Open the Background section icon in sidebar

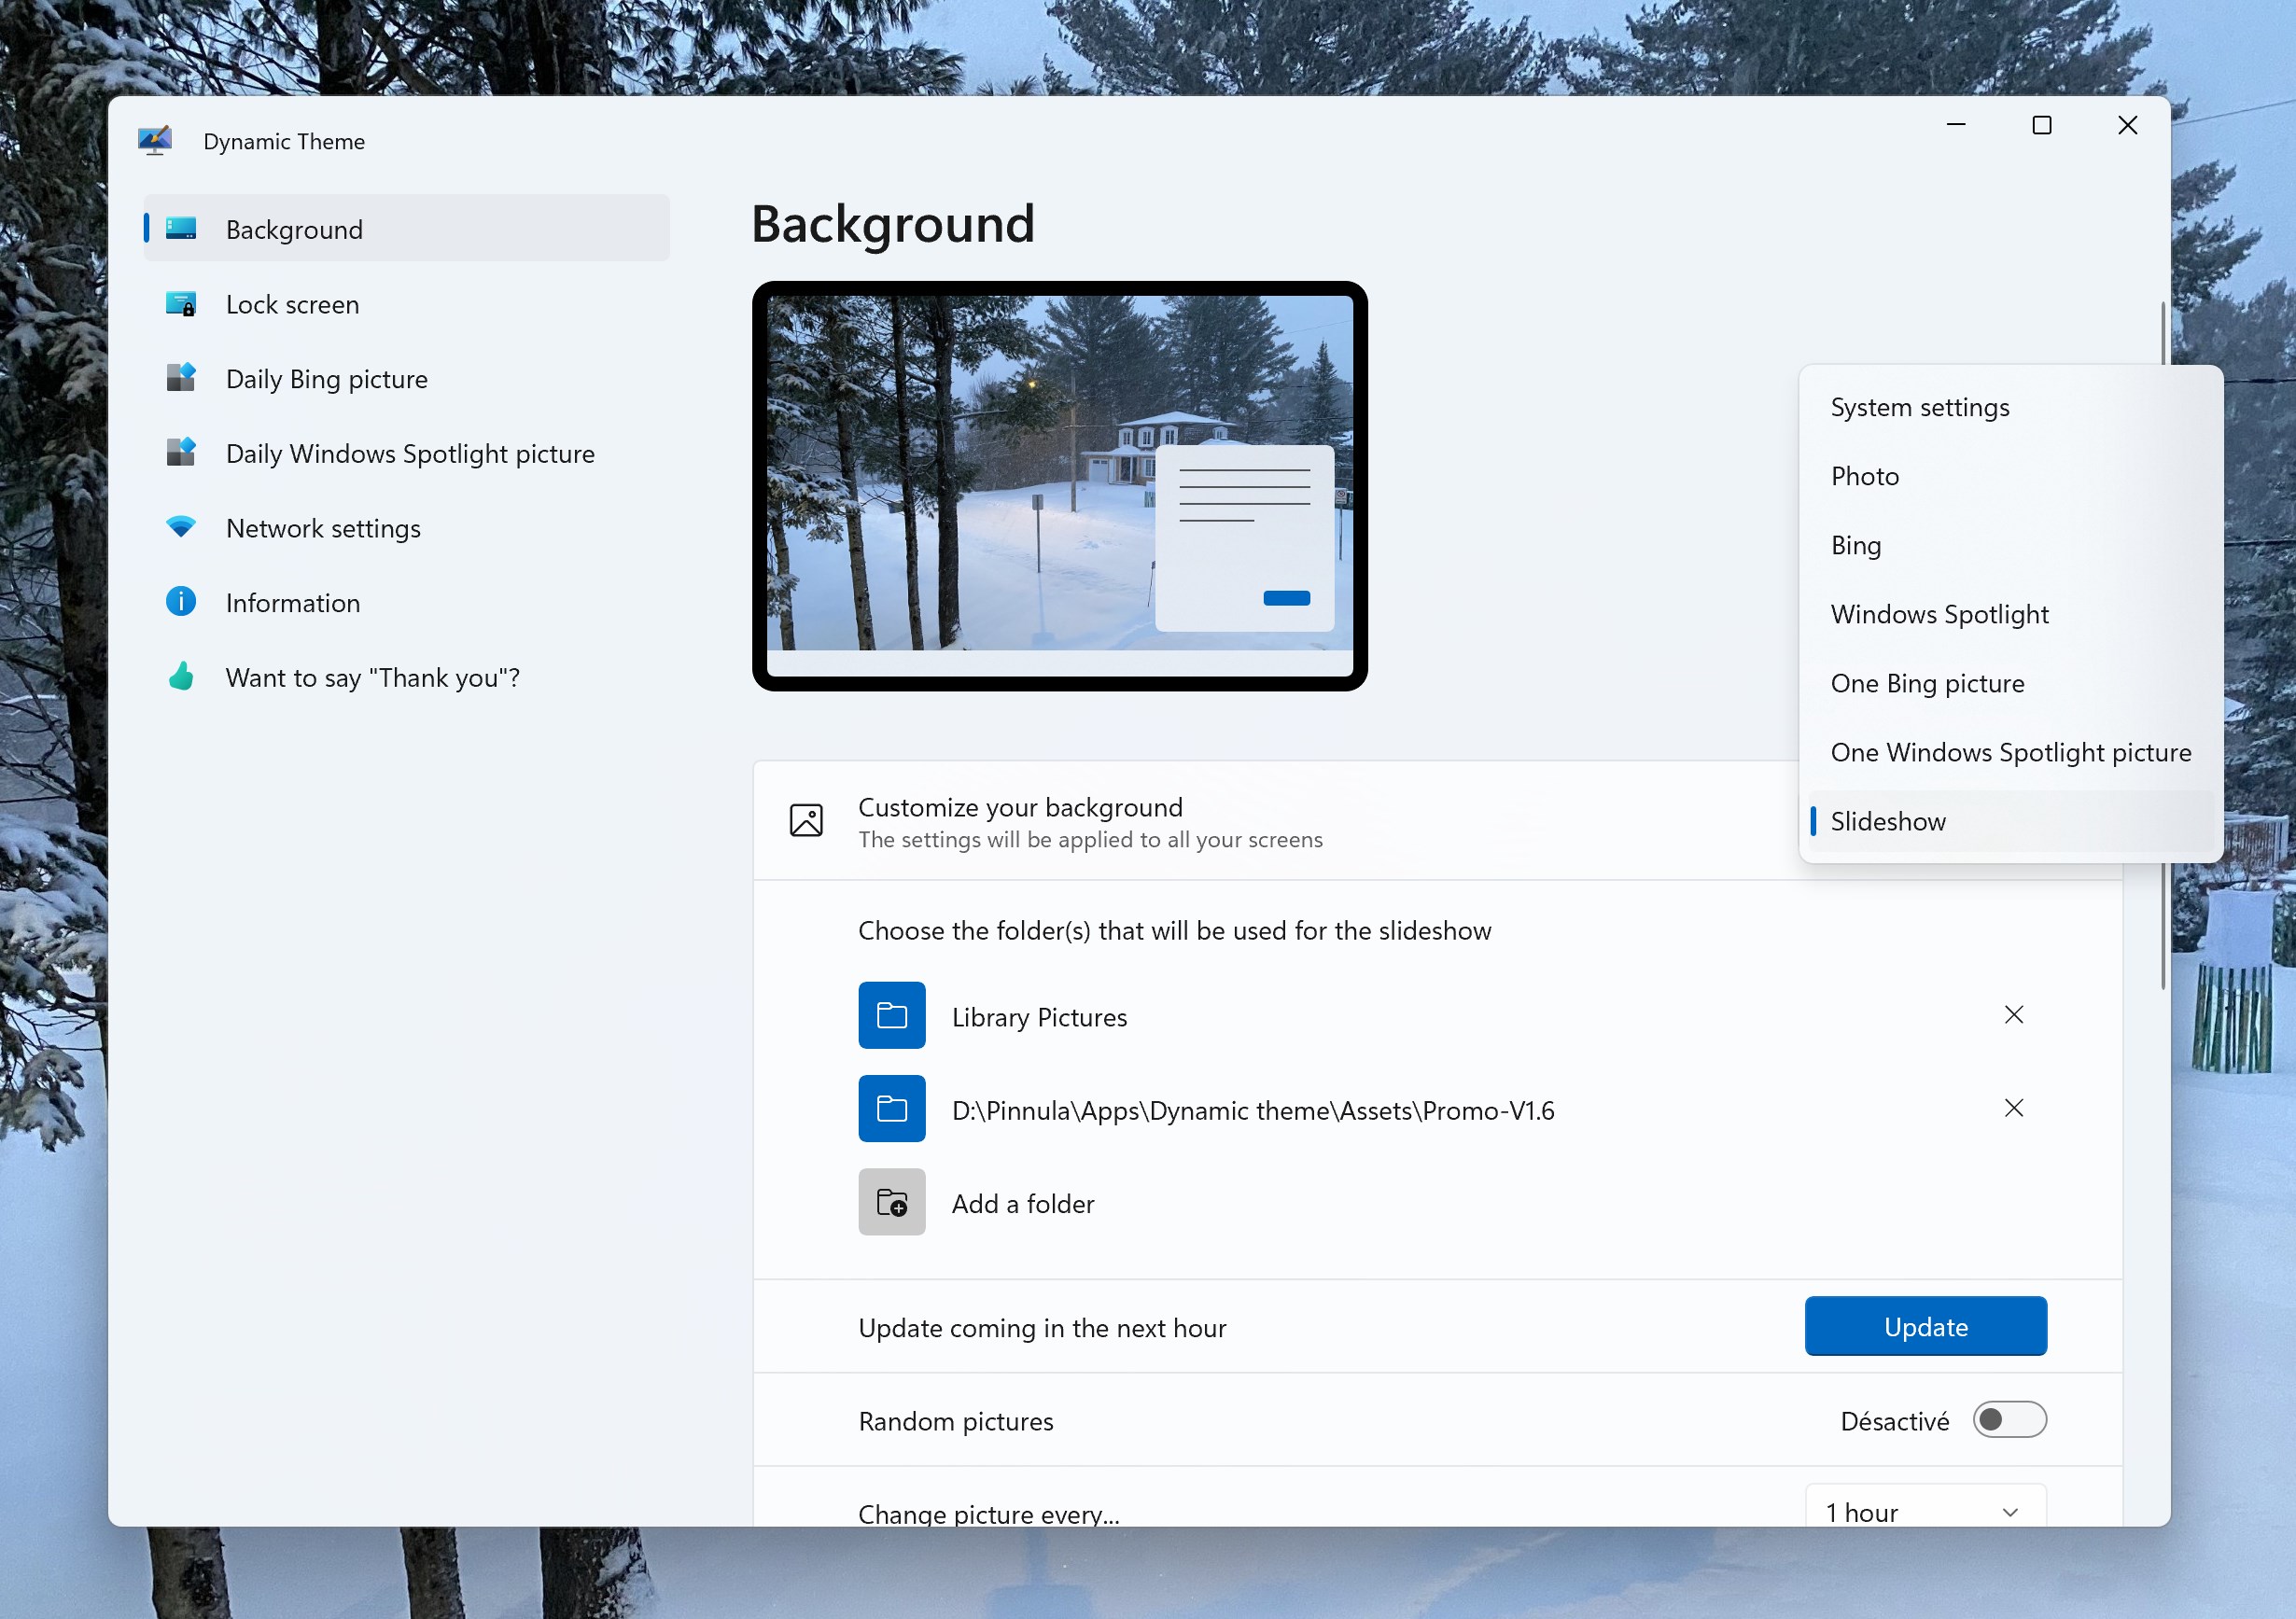click(181, 228)
